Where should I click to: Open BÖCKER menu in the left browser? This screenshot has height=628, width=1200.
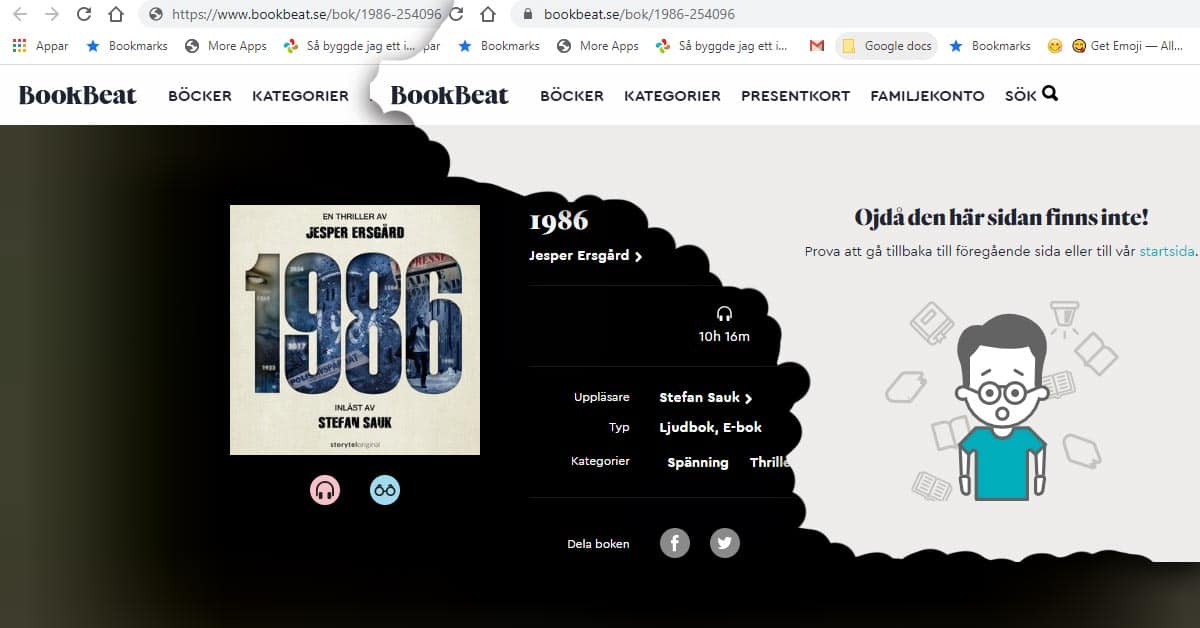(x=200, y=96)
